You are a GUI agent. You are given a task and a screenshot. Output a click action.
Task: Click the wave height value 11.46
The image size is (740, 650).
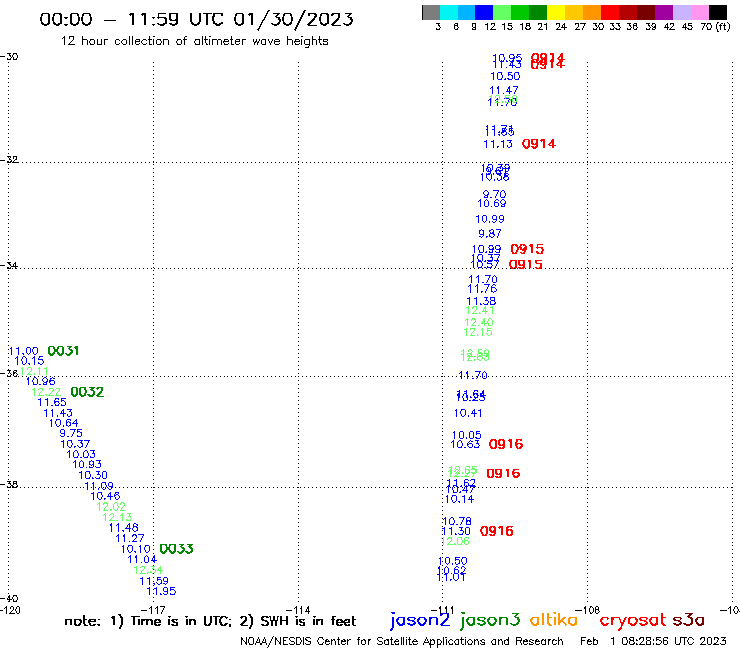[x=124, y=527]
